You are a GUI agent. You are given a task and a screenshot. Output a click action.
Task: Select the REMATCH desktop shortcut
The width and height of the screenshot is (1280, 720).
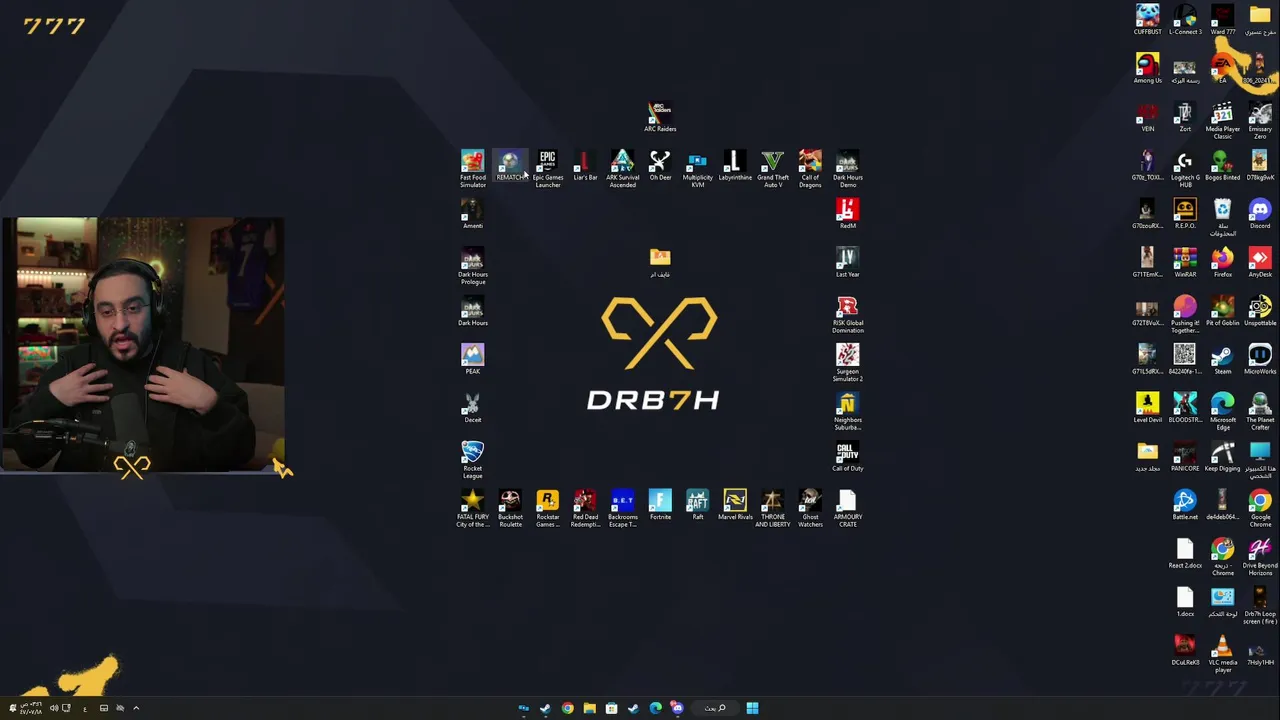pos(510,166)
